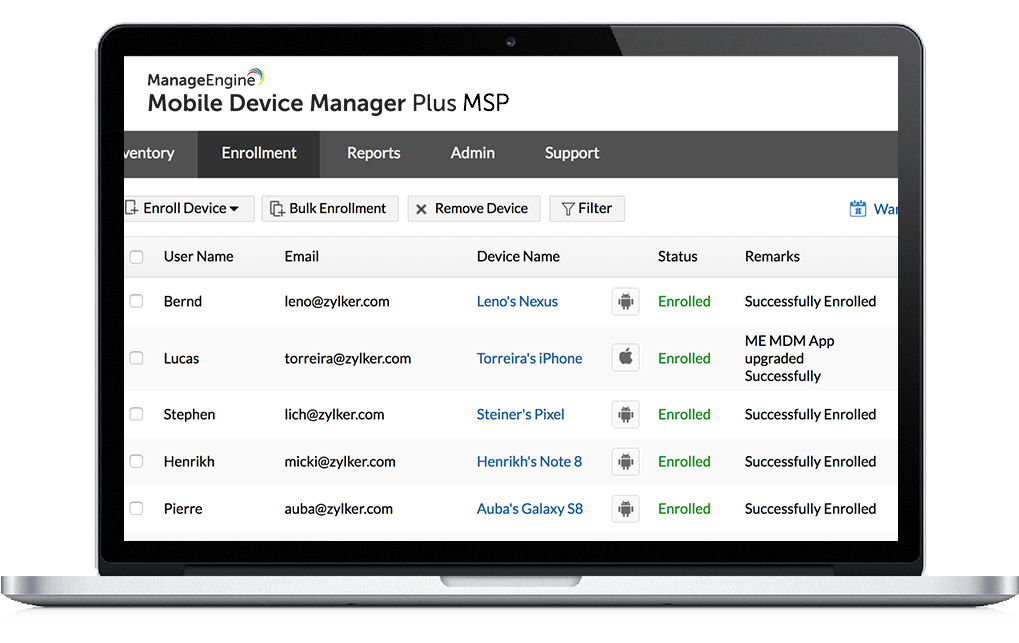Click the Android icon for Auba's Galaxy S8

point(625,508)
